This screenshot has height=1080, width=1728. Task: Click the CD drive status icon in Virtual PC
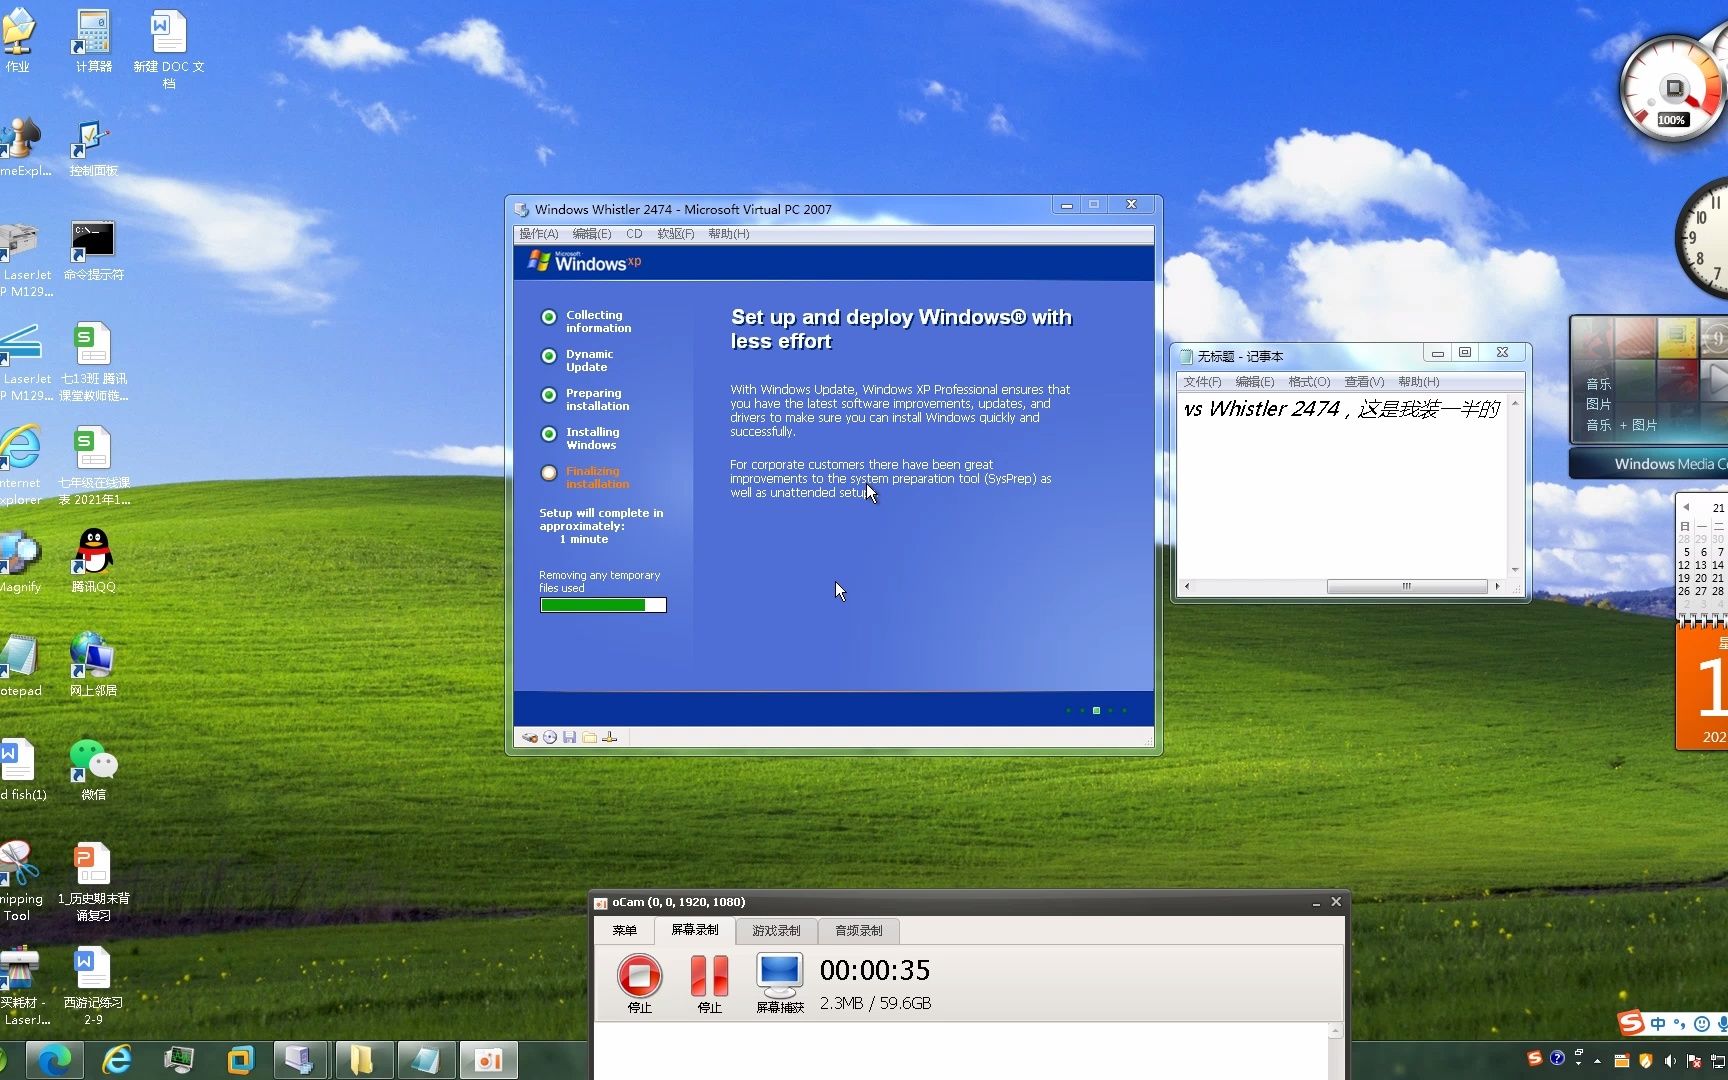550,737
